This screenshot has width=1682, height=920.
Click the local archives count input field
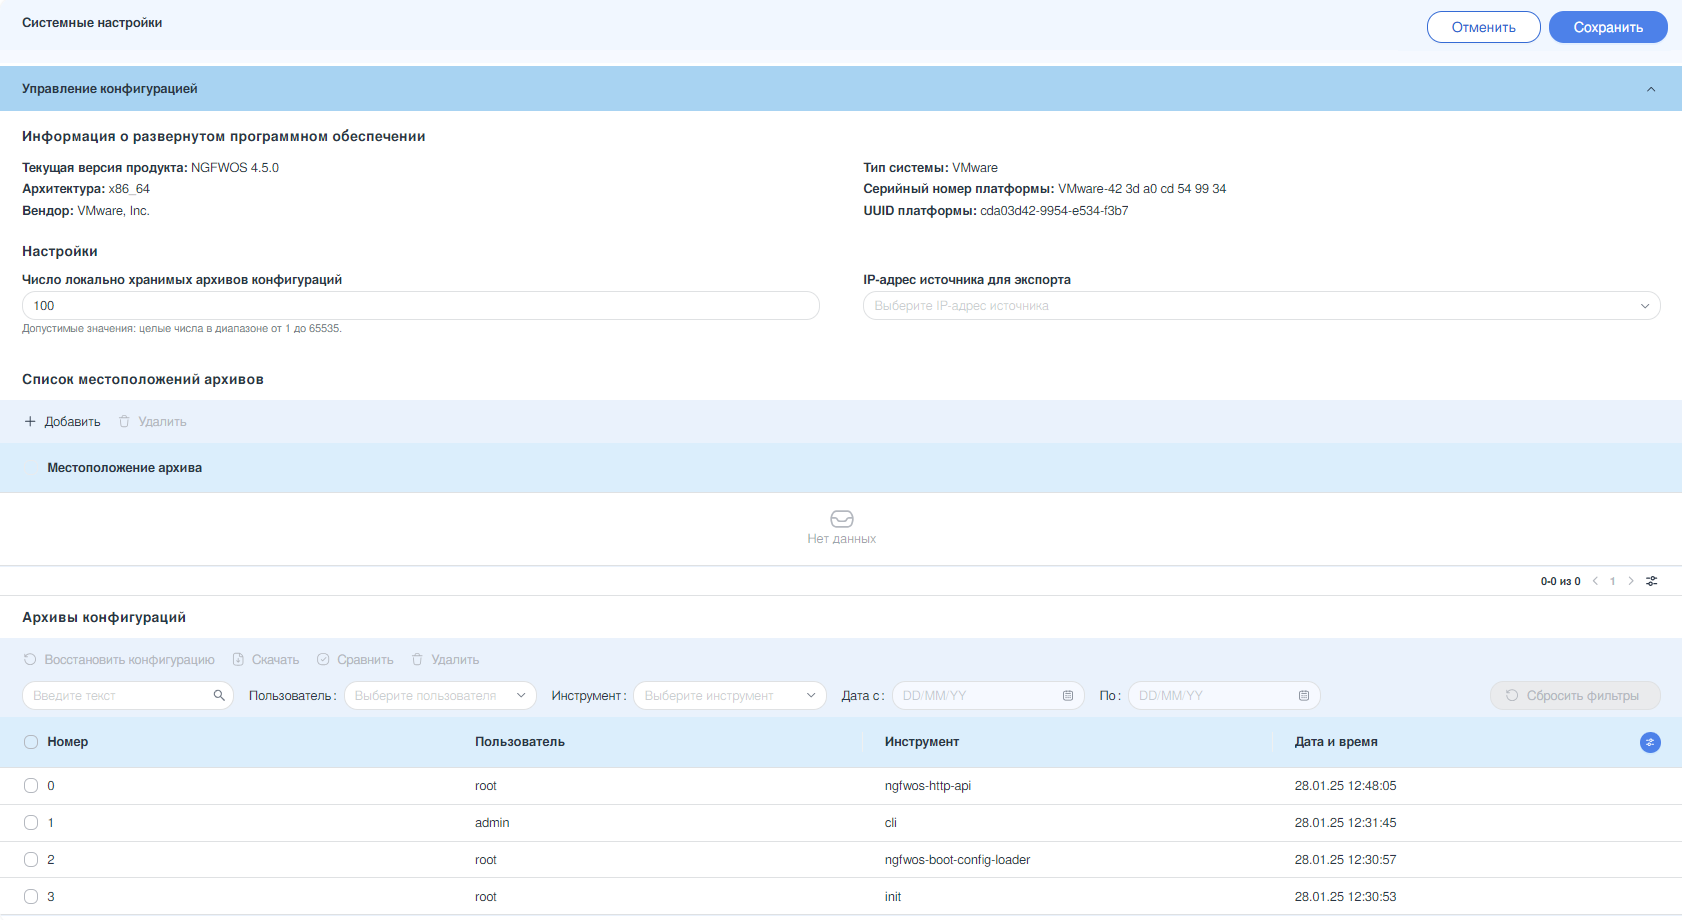[x=420, y=306]
